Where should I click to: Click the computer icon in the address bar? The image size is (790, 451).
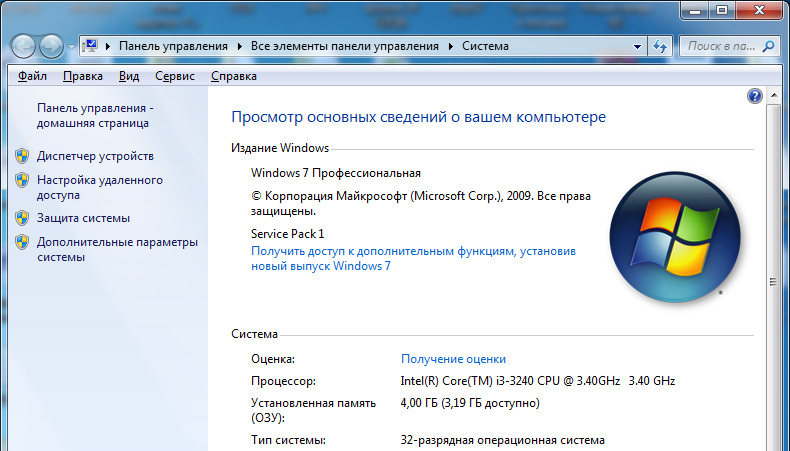pyautogui.click(x=91, y=46)
